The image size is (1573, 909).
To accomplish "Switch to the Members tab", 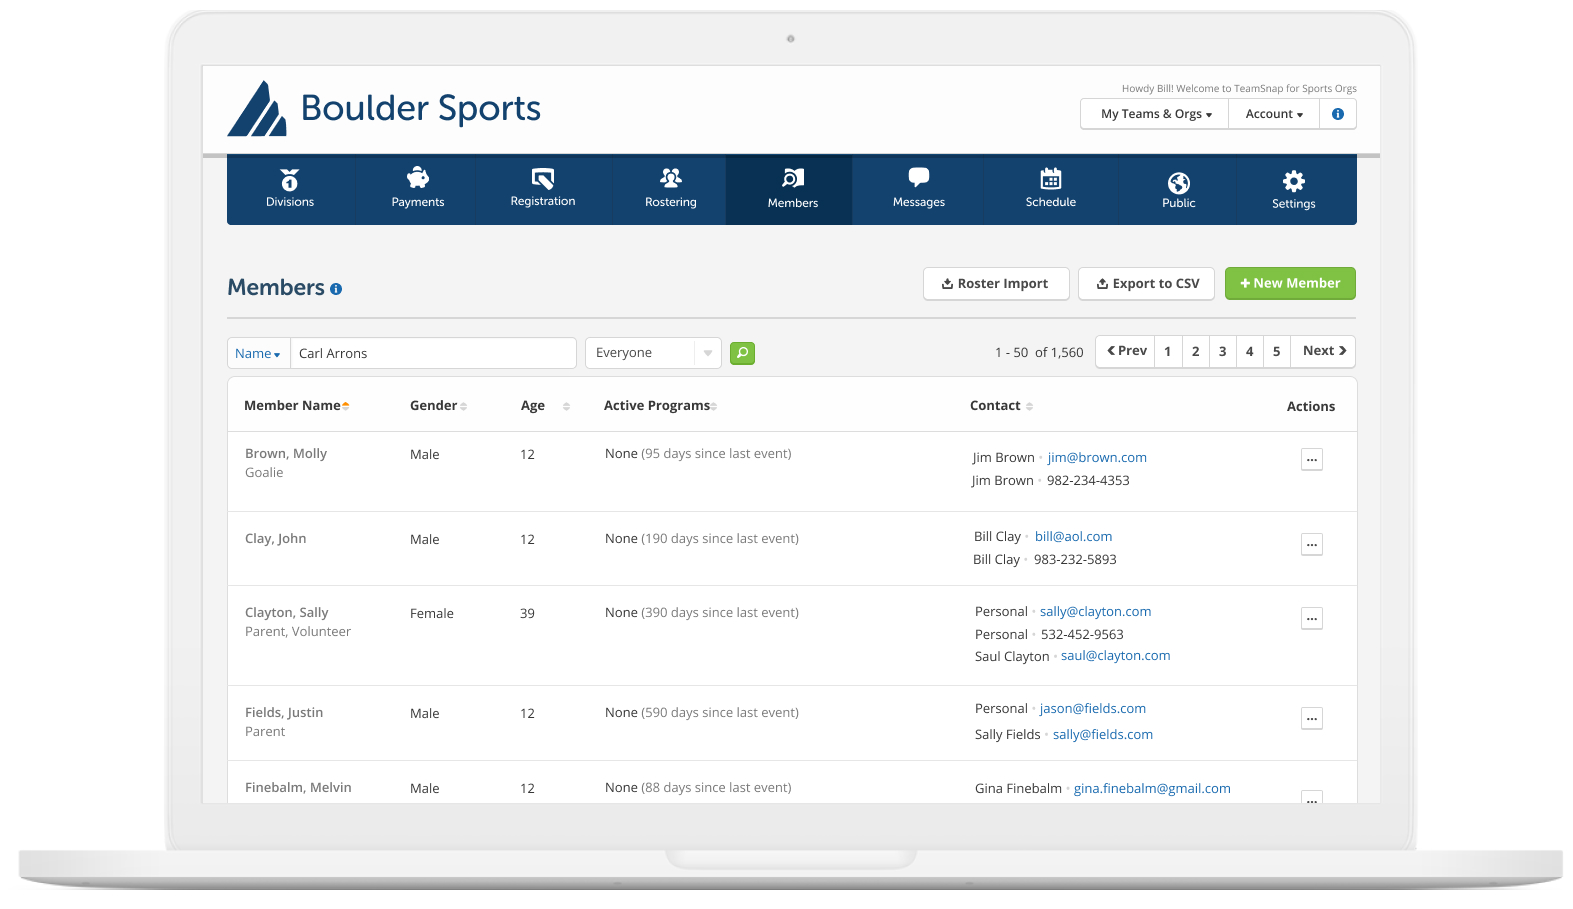I will point(792,189).
